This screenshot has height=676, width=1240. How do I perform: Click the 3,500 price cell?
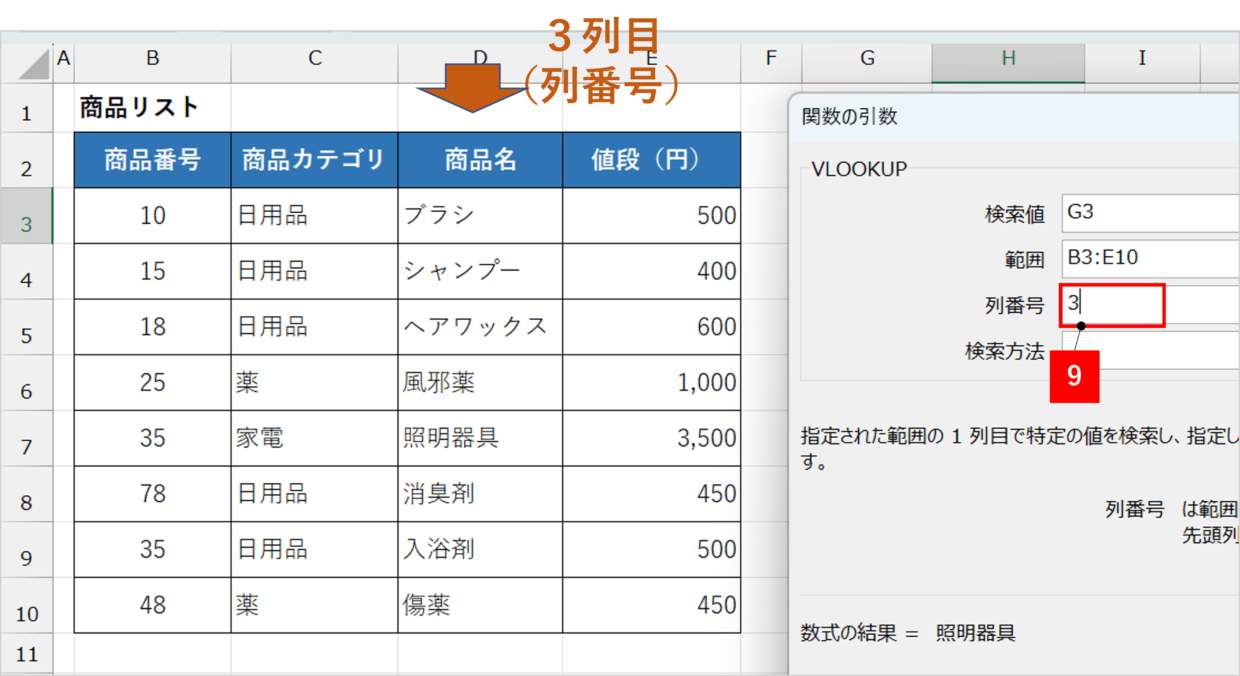click(651, 438)
